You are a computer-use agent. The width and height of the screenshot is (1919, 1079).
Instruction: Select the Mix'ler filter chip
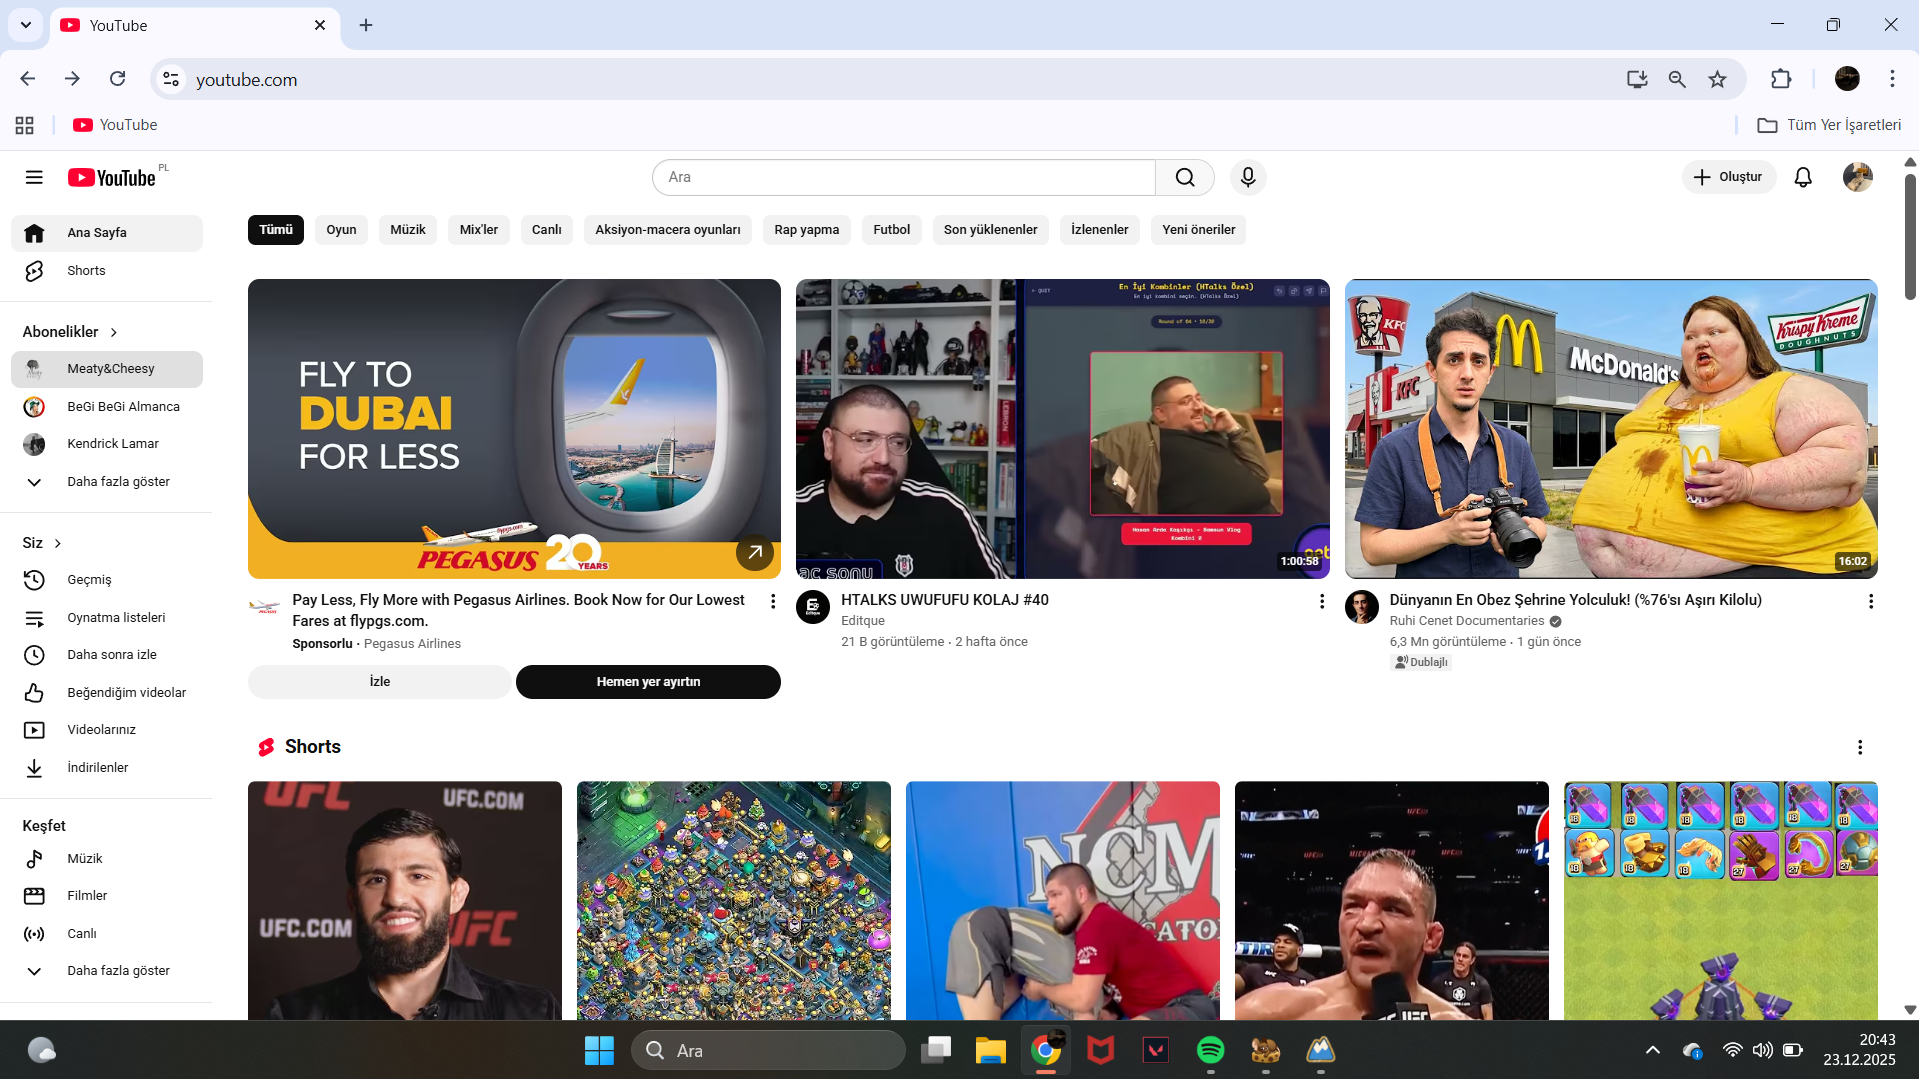click(479, 230)
